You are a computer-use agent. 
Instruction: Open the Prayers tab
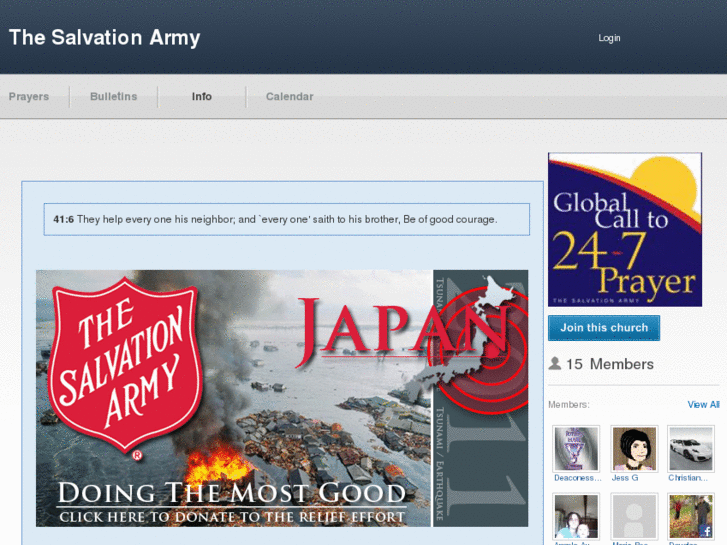pos(29,96)
